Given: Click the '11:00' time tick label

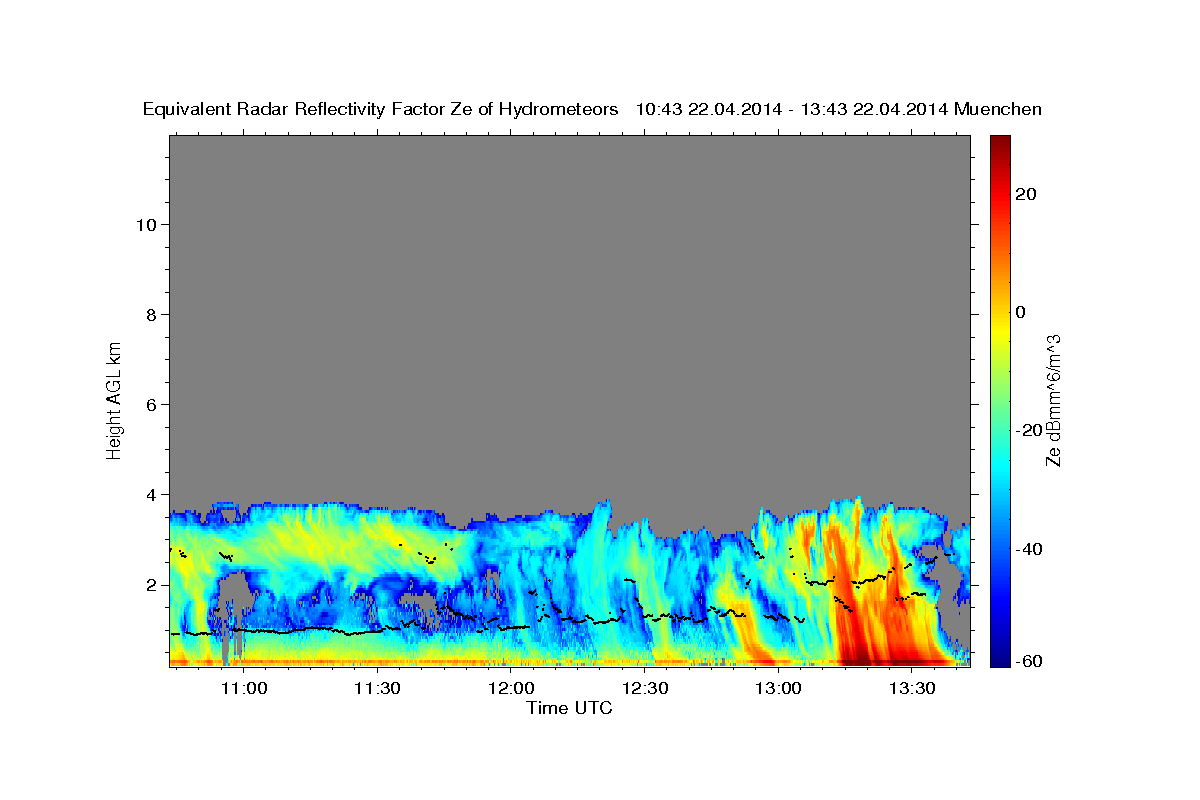Looking at the screenshot, I should (x=243, y=689).
